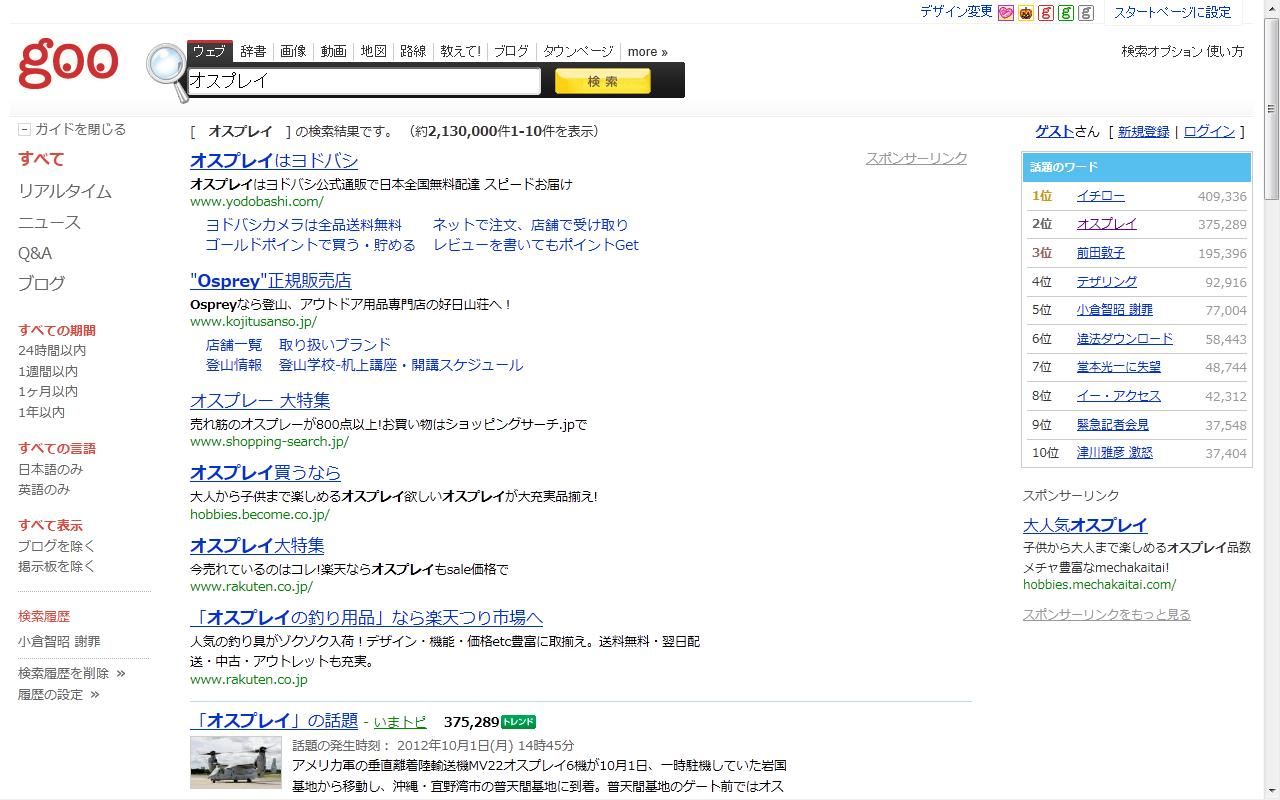Screen dimensions: 1280x800
Task: Filter results by リアルタイム
Action: point(65,191)
